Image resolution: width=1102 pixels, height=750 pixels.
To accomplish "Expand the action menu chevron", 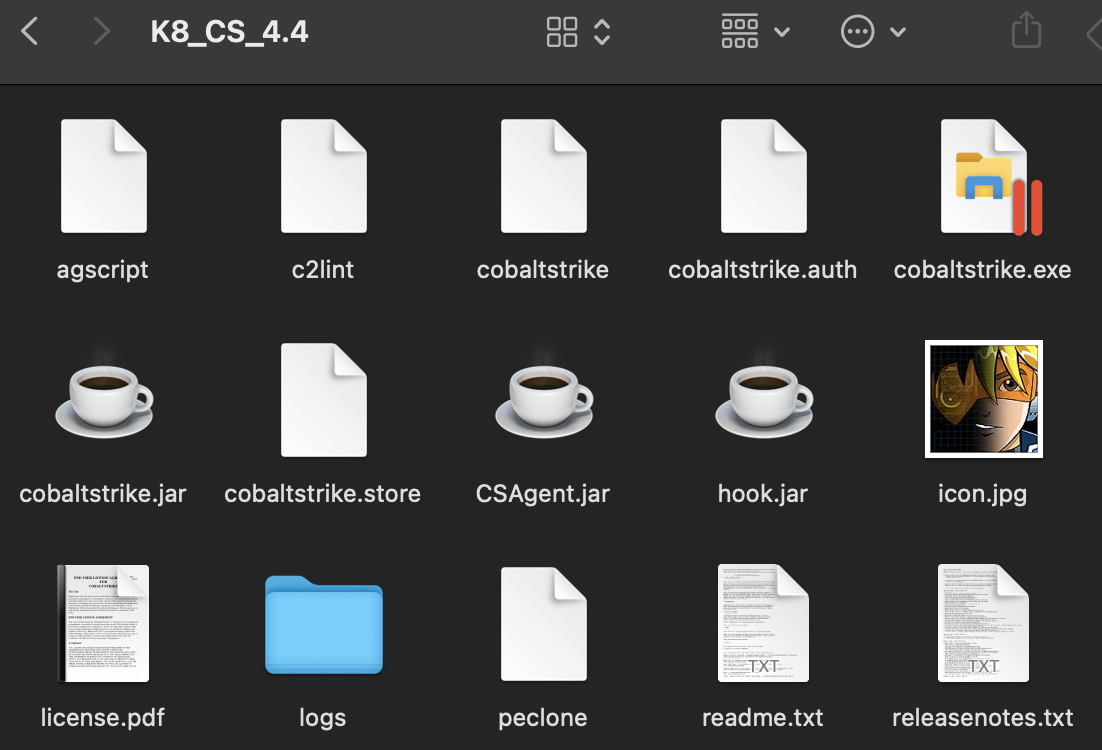I will pyautogui.click(x=897, y=32).
